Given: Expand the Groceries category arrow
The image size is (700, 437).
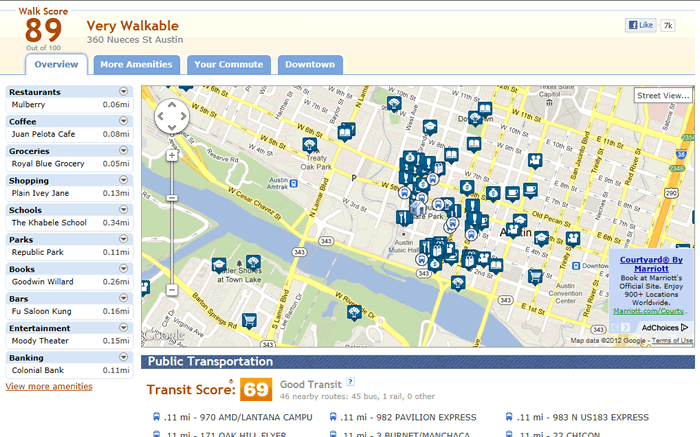Looking at the screenshot, I should [x=124, y=150].
